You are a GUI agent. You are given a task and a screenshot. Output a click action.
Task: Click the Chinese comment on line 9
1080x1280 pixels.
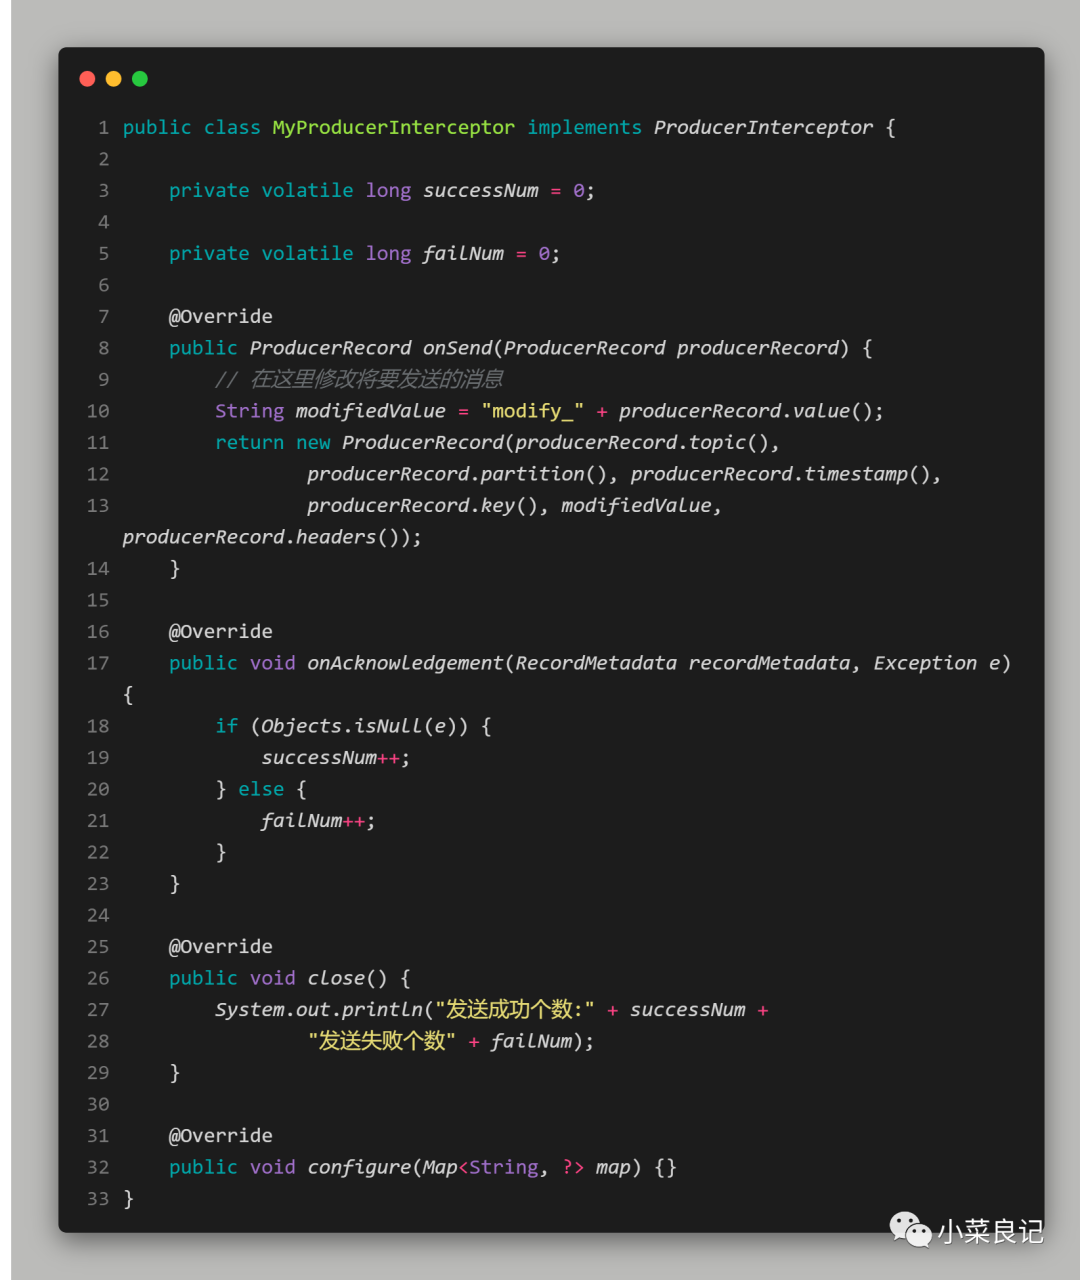pos(359,379)
